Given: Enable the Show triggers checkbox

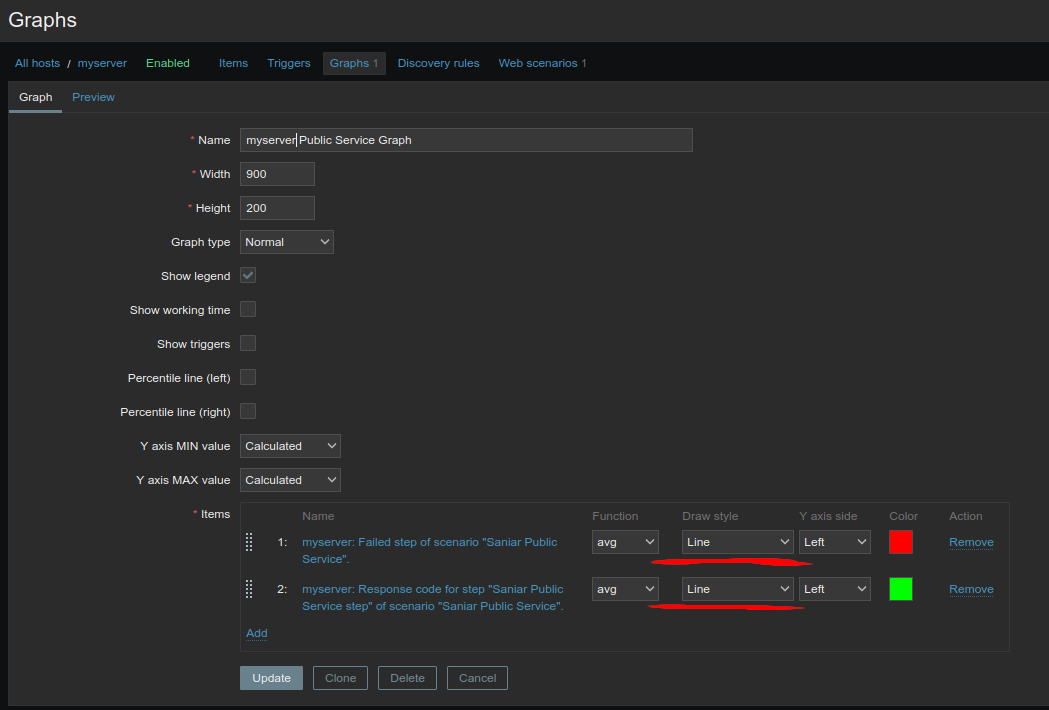Looking at the screenshot, I should point(248,344).
